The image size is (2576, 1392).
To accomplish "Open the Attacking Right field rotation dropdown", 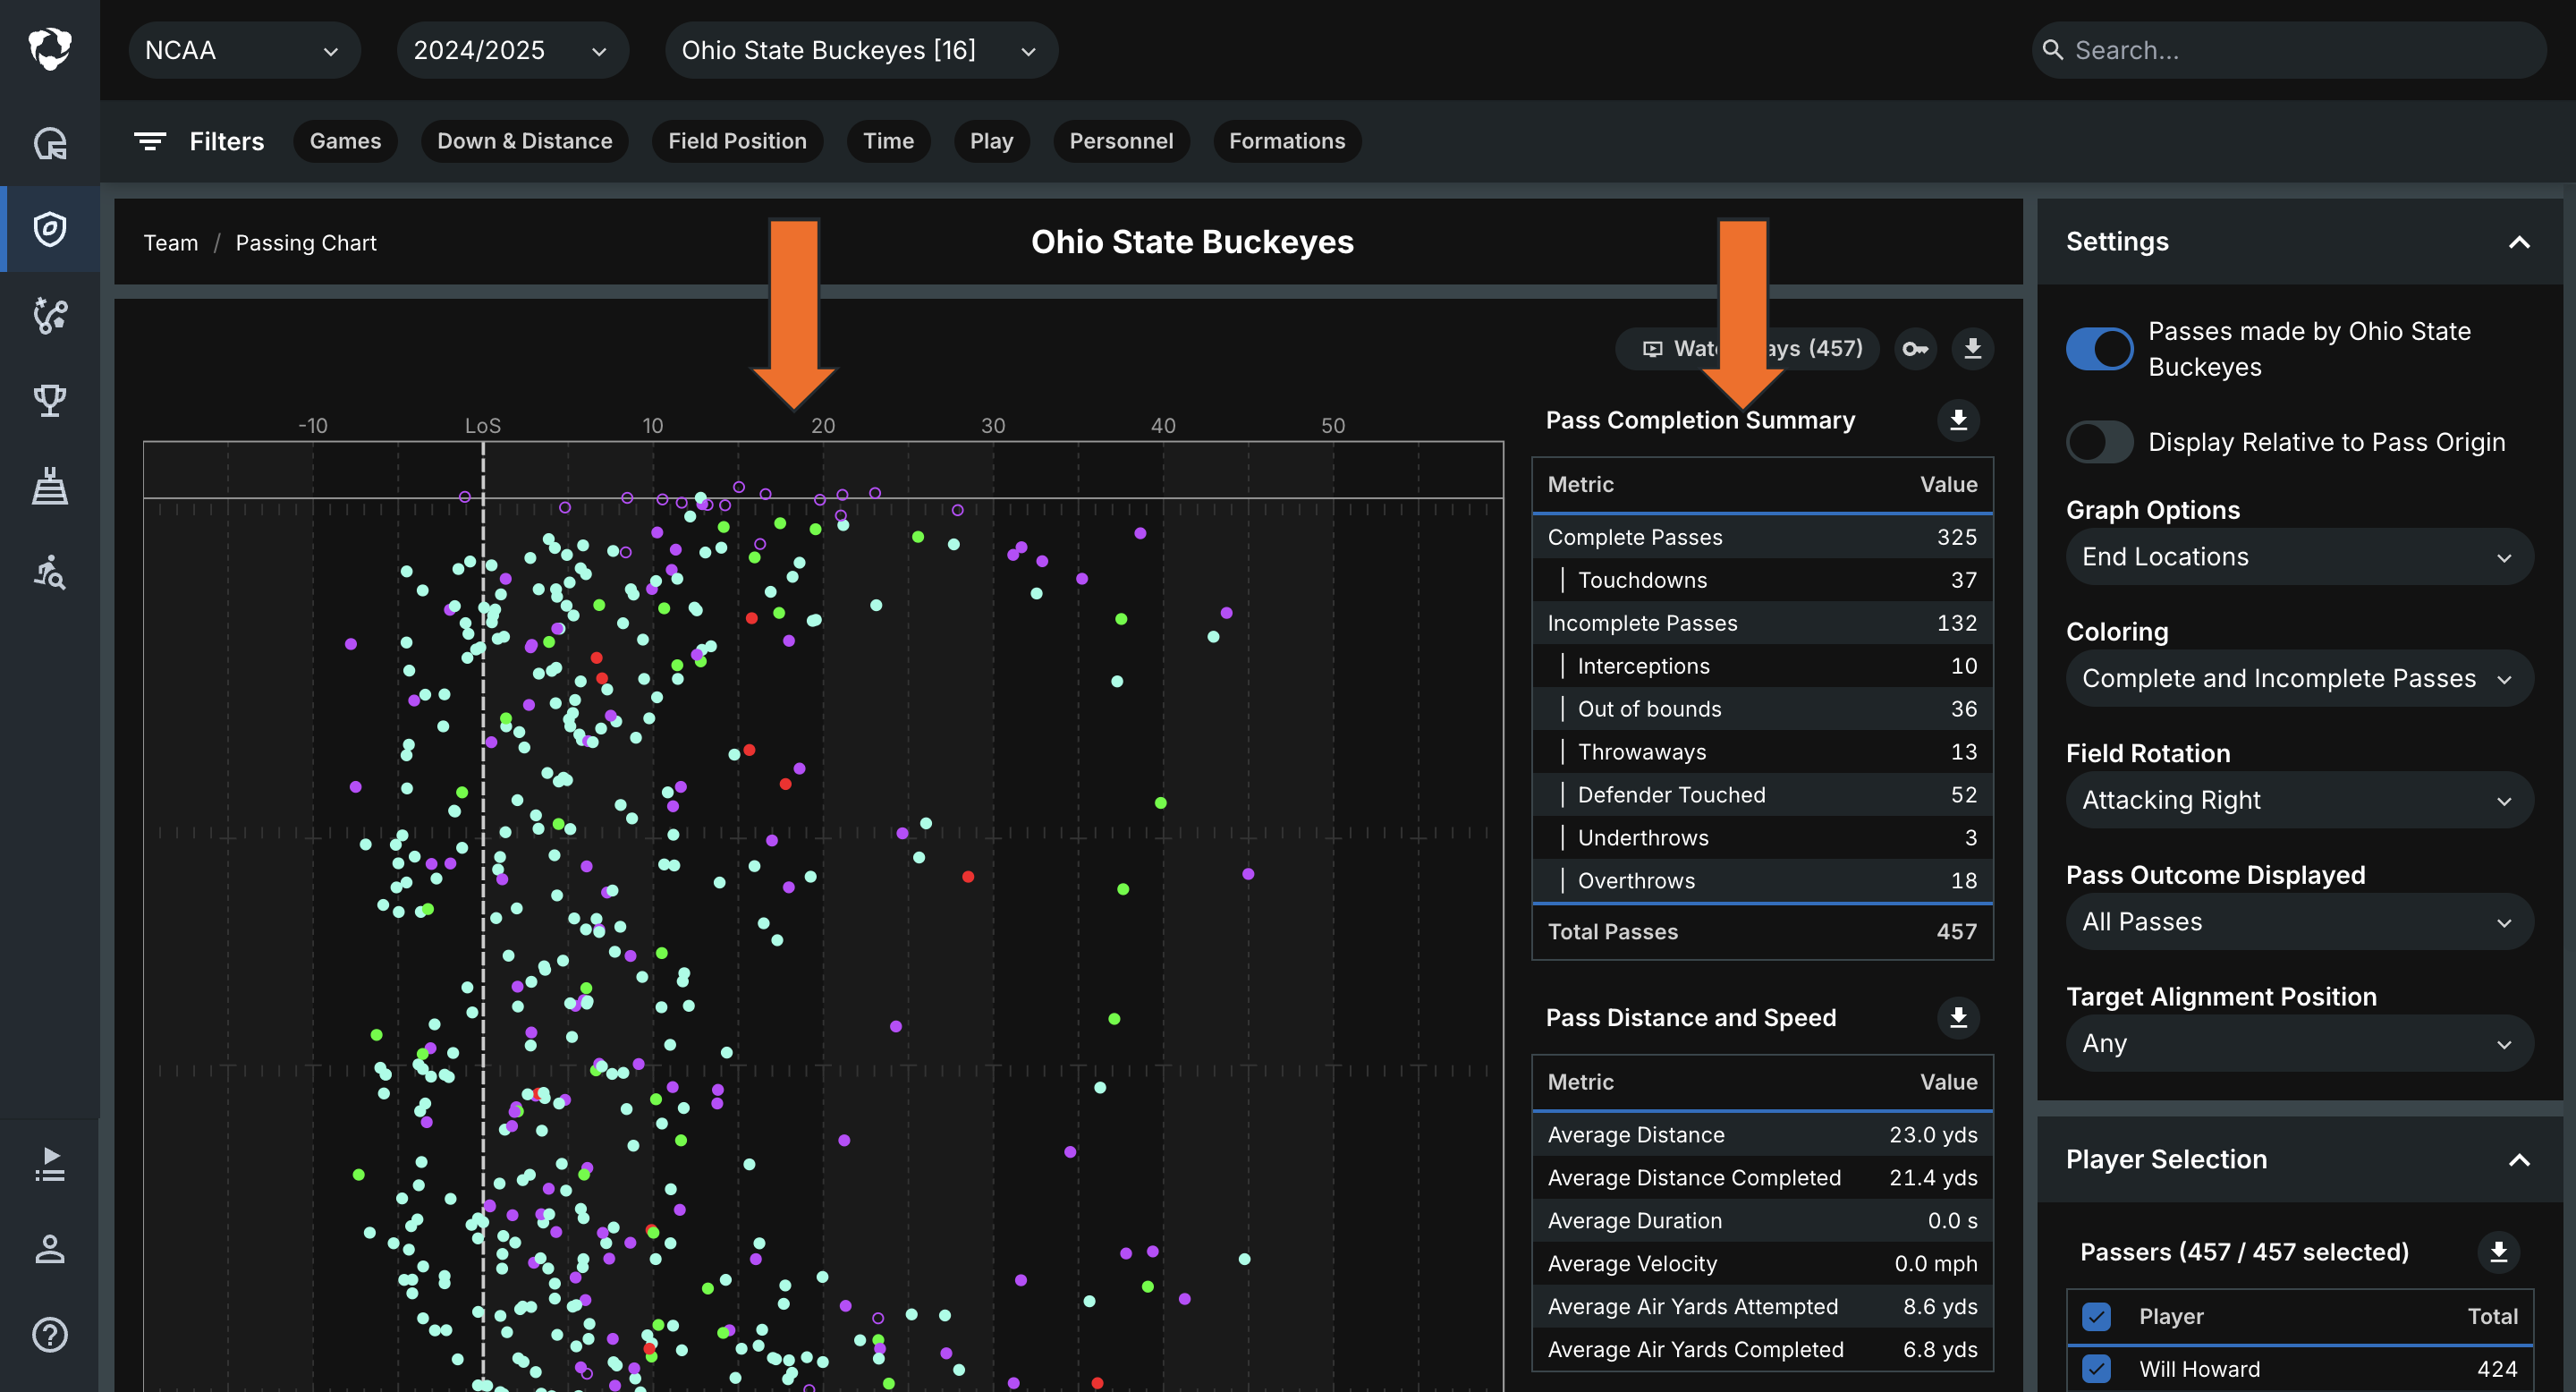I will (2299, 800).
